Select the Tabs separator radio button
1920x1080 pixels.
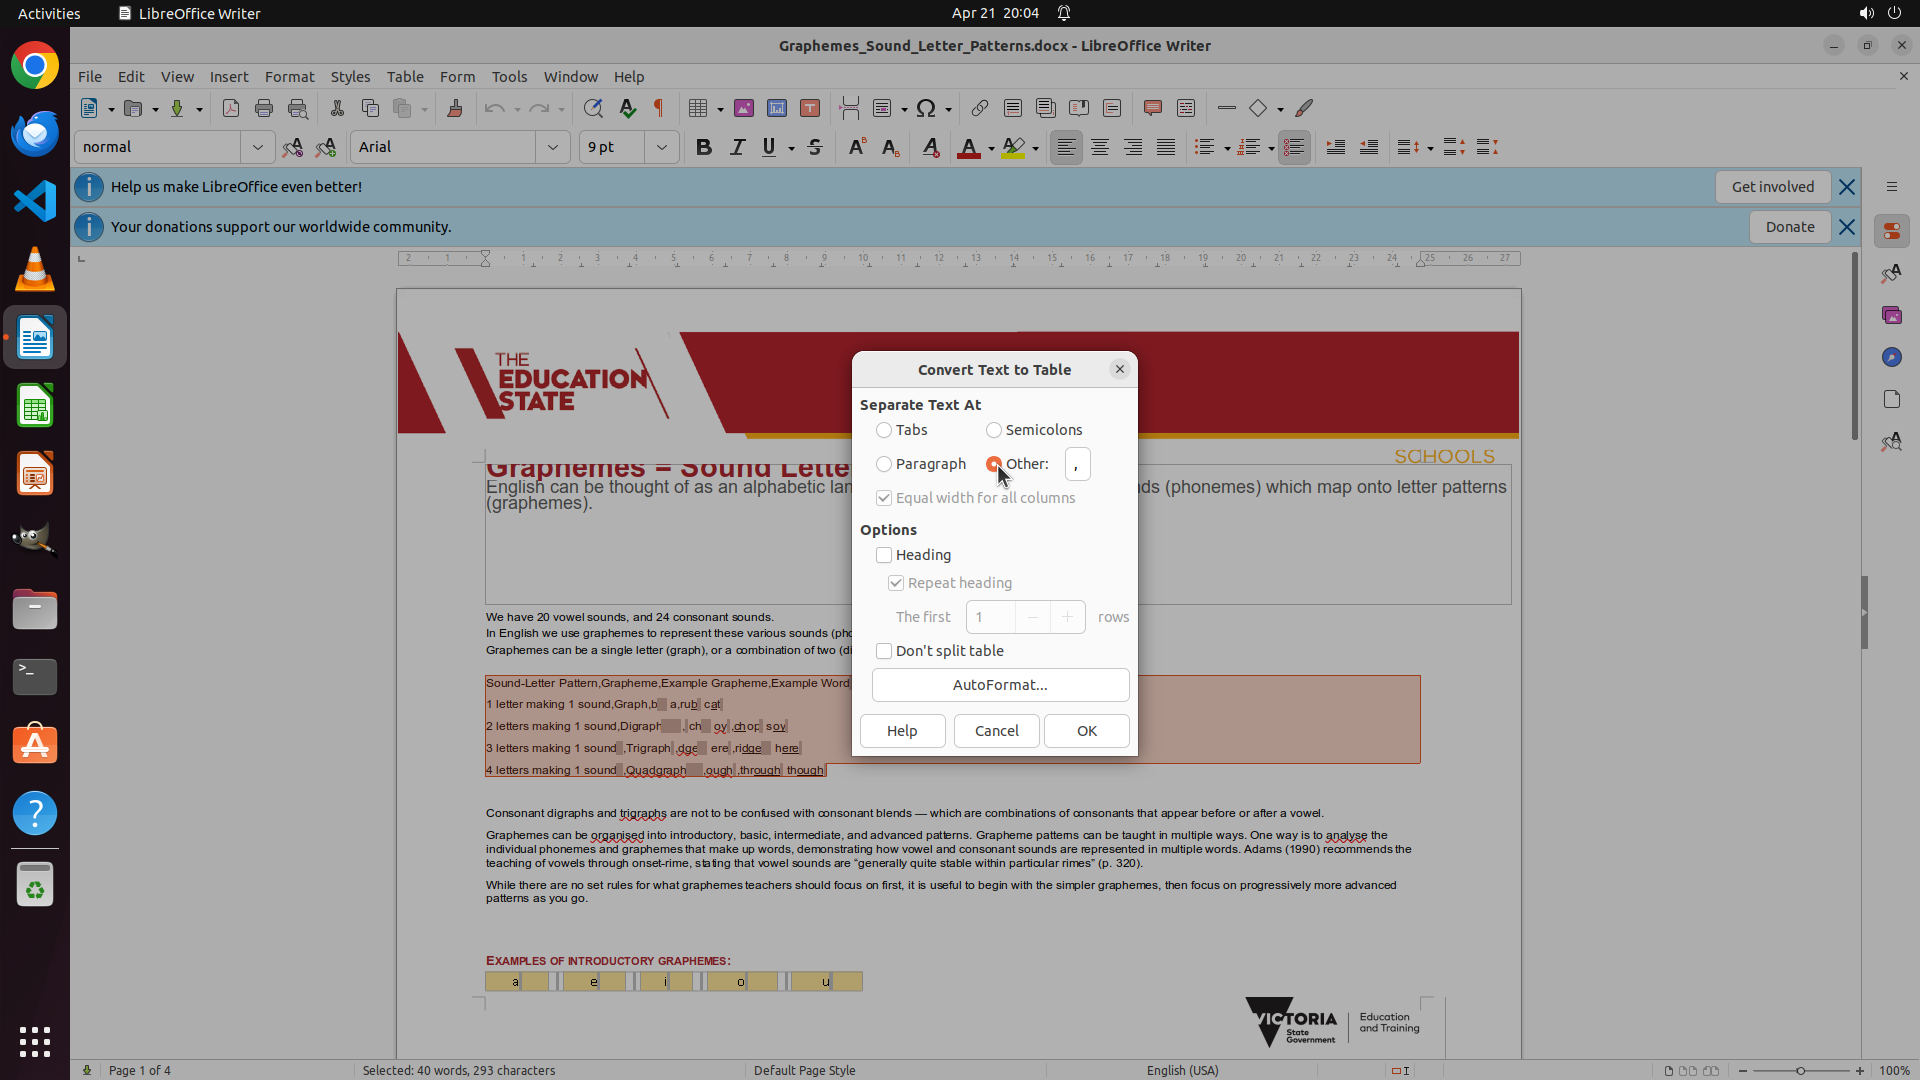[x=884, y=430]
